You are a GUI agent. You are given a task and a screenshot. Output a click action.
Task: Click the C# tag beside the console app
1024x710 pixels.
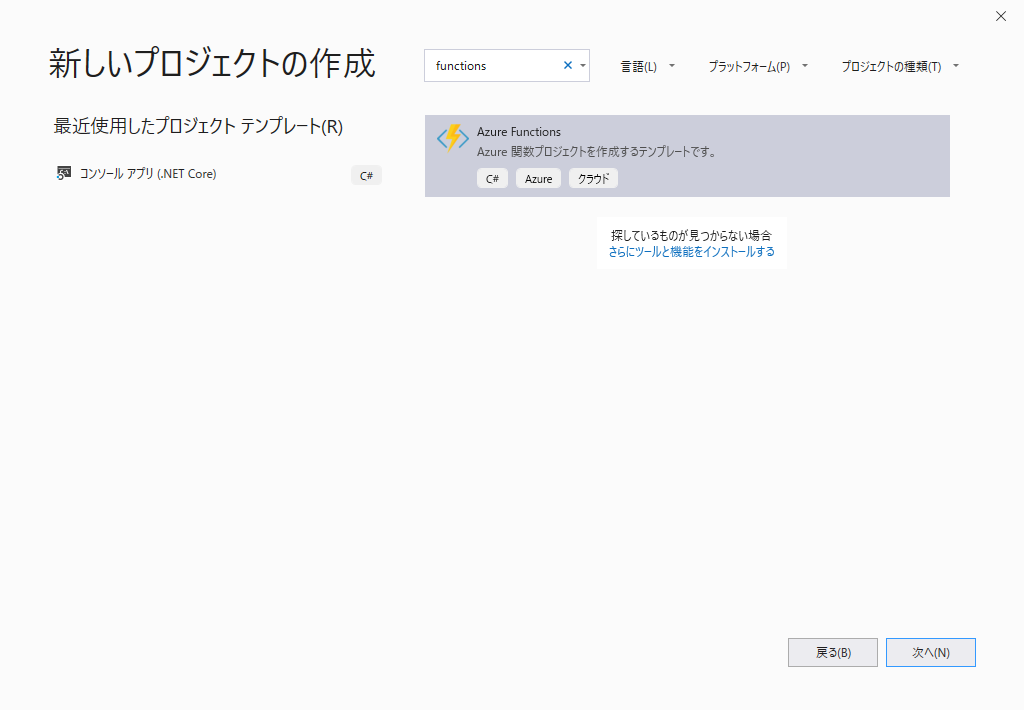click(366, 175)
